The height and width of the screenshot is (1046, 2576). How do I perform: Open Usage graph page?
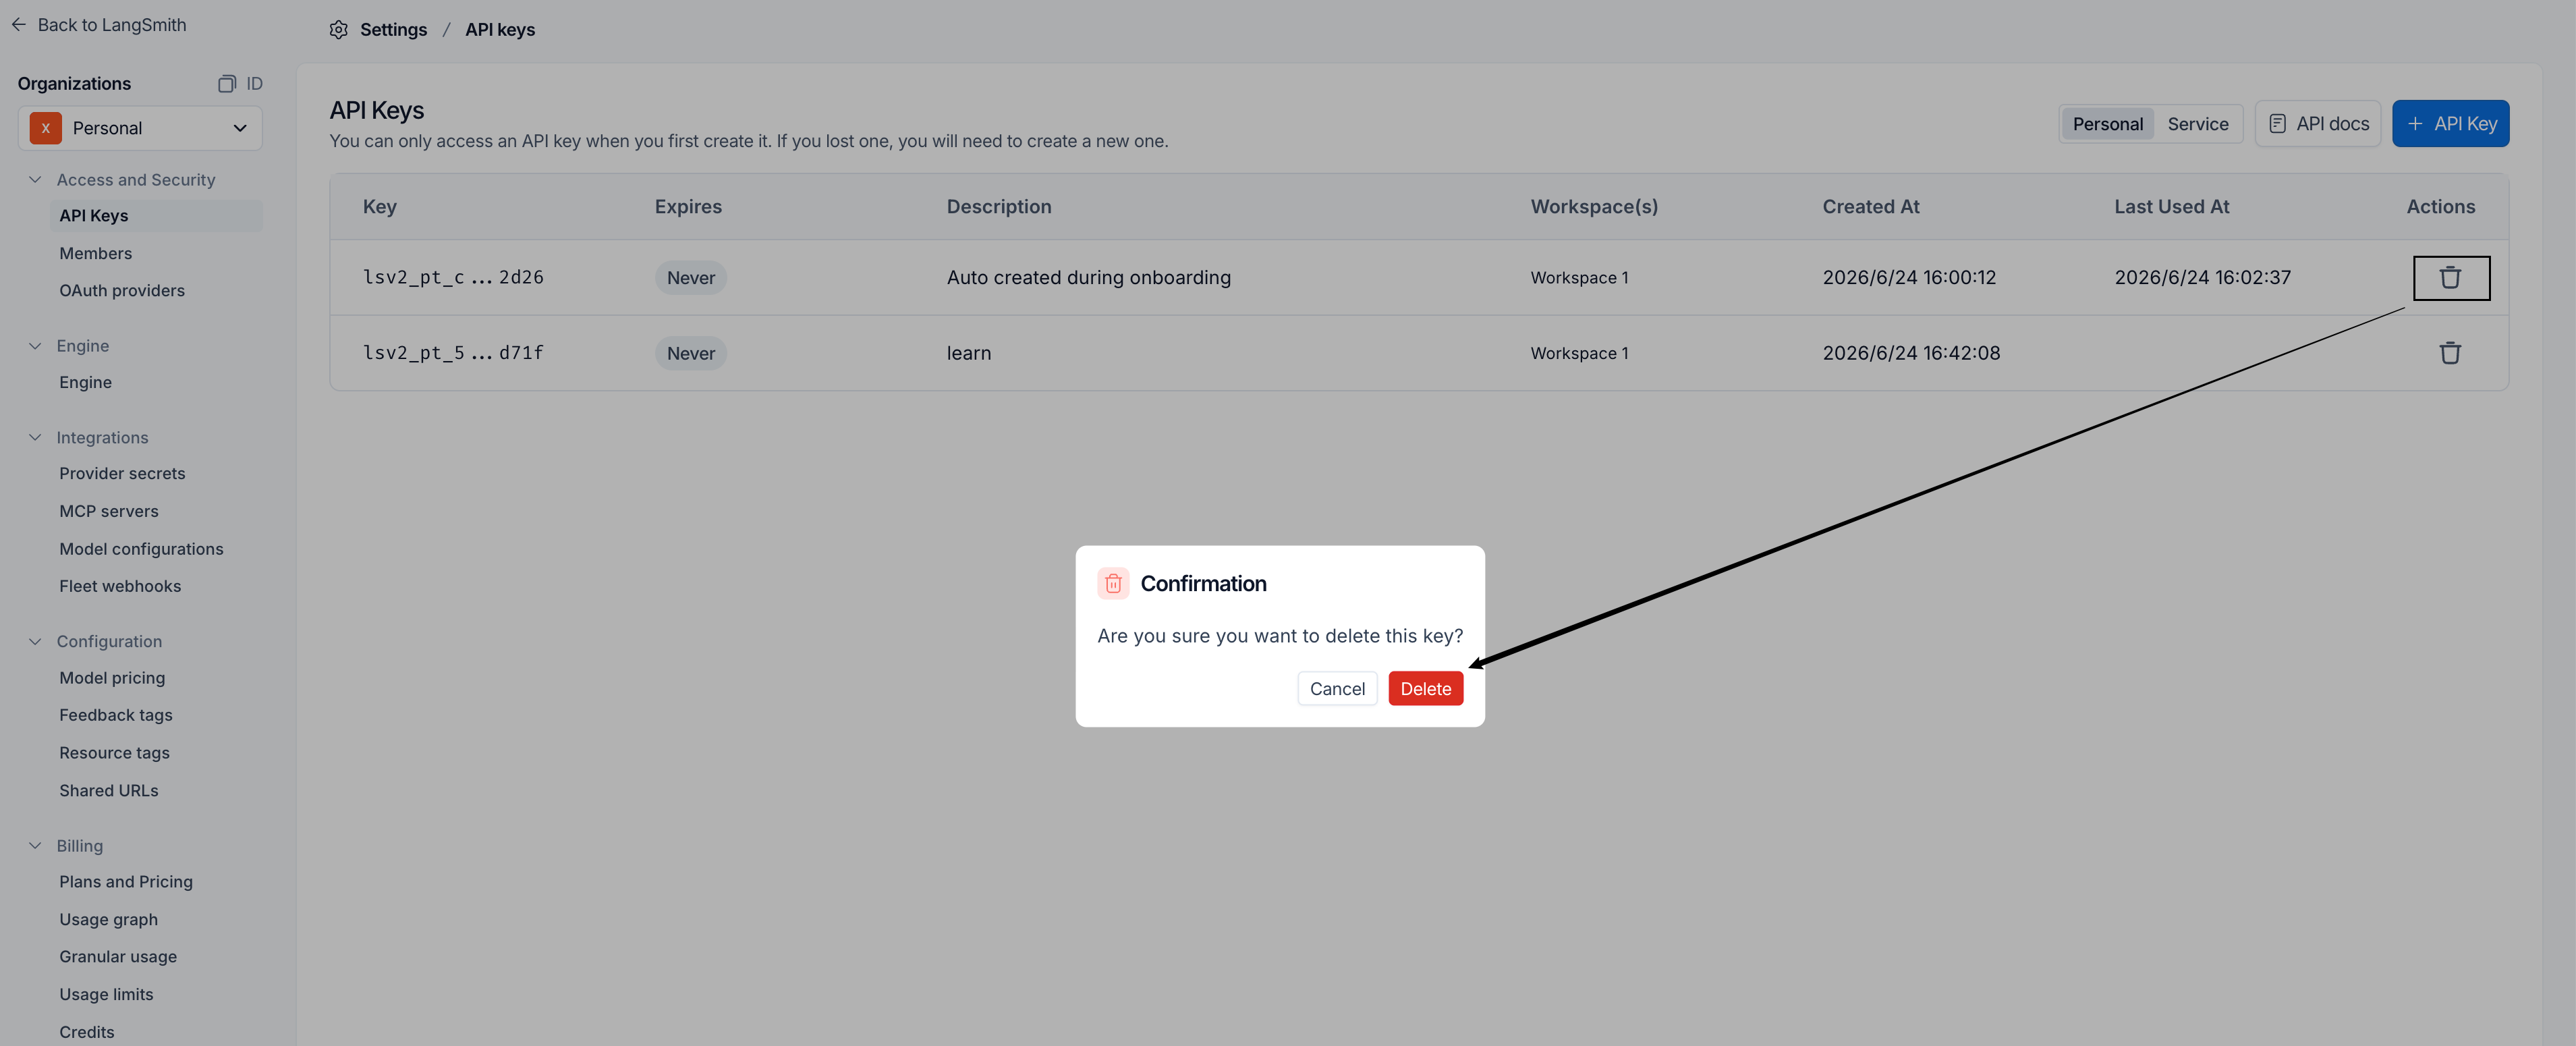click(x=108, y=920)
